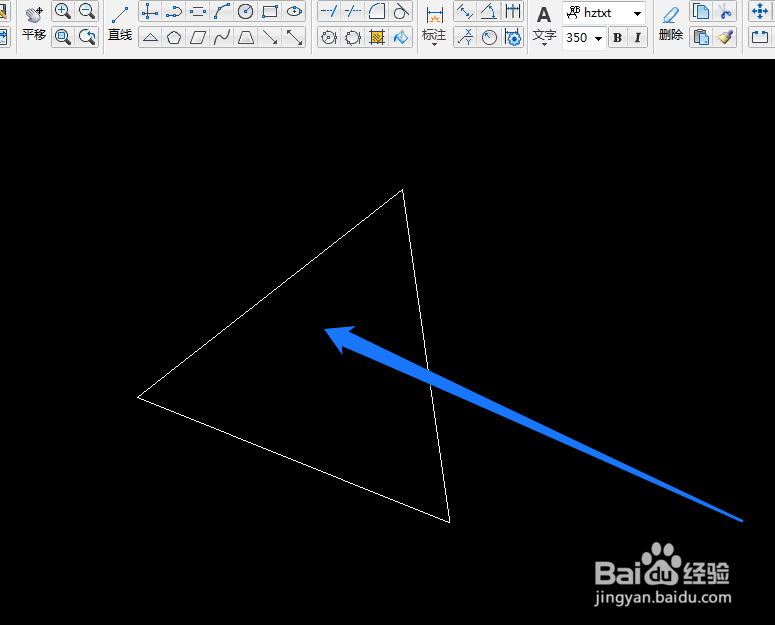Select the spline curve tool
This screenshot has width=775, height=625.
[x=222, y=37]
